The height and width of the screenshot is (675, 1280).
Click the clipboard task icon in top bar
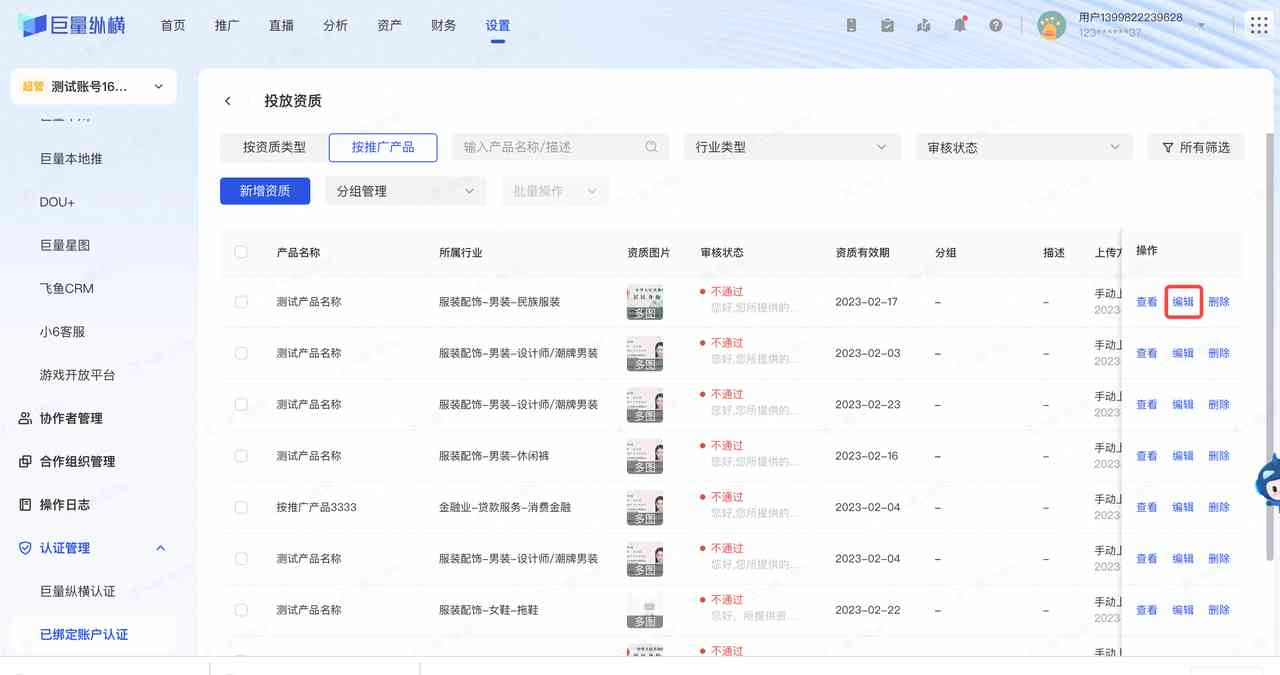click(x=887, y=25)
